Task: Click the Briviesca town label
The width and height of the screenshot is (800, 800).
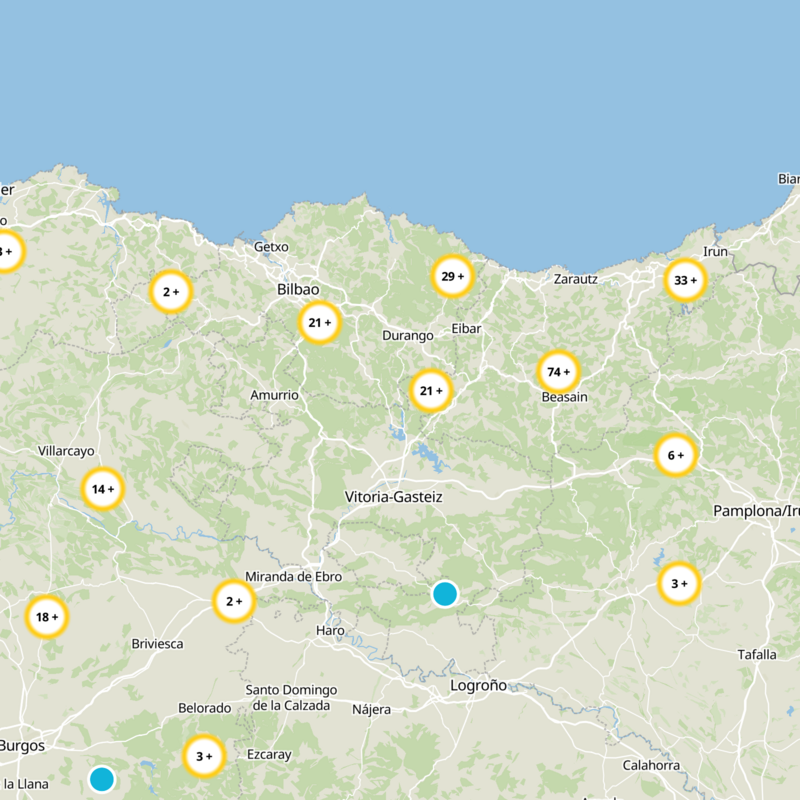Action: [157, 644]
